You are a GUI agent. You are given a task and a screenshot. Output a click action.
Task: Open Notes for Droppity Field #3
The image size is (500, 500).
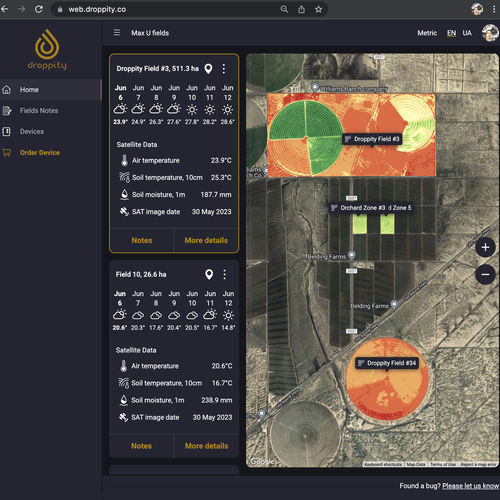tap(142, 240)
